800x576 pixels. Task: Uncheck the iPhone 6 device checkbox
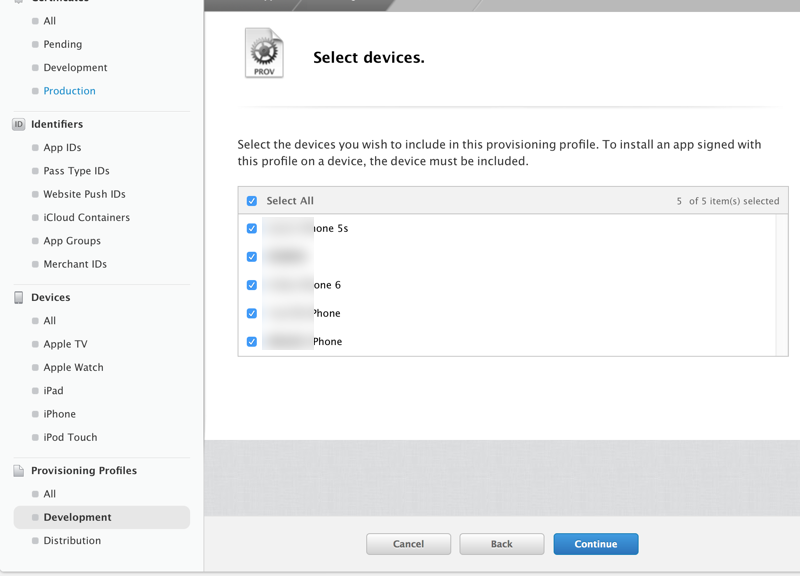252,285
